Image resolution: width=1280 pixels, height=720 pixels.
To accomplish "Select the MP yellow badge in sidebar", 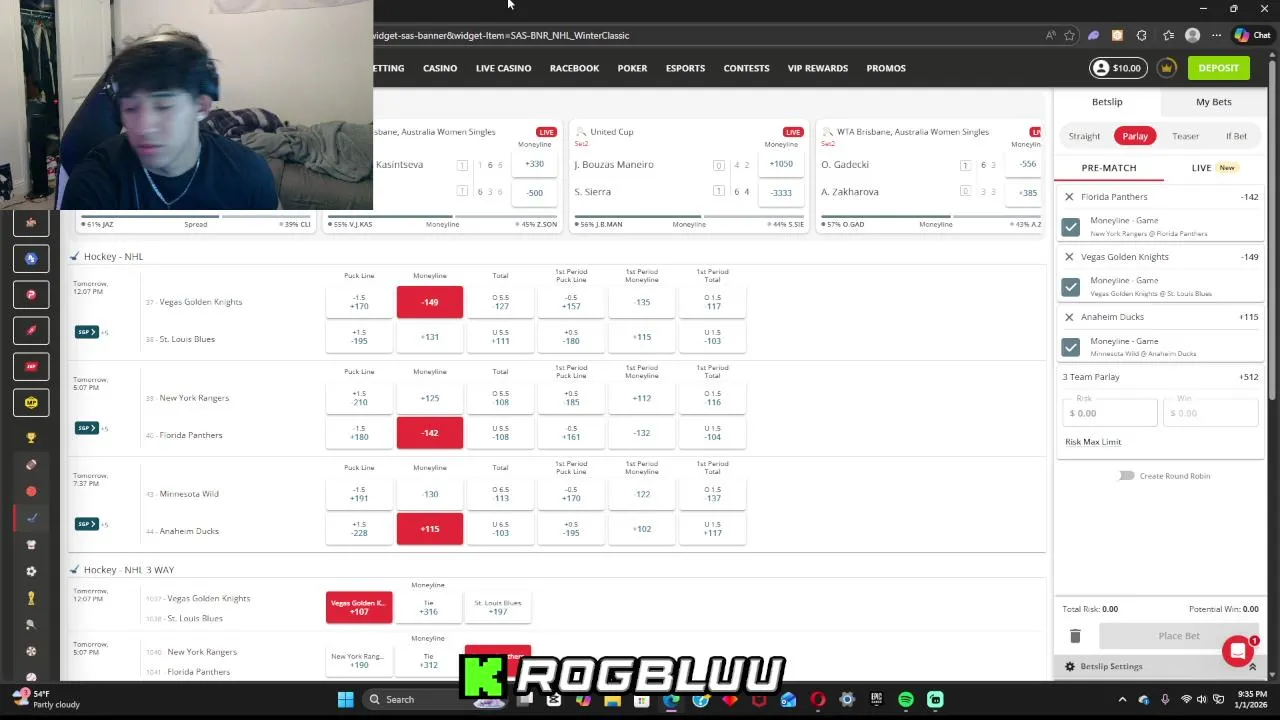I will (x=31, y=402).
